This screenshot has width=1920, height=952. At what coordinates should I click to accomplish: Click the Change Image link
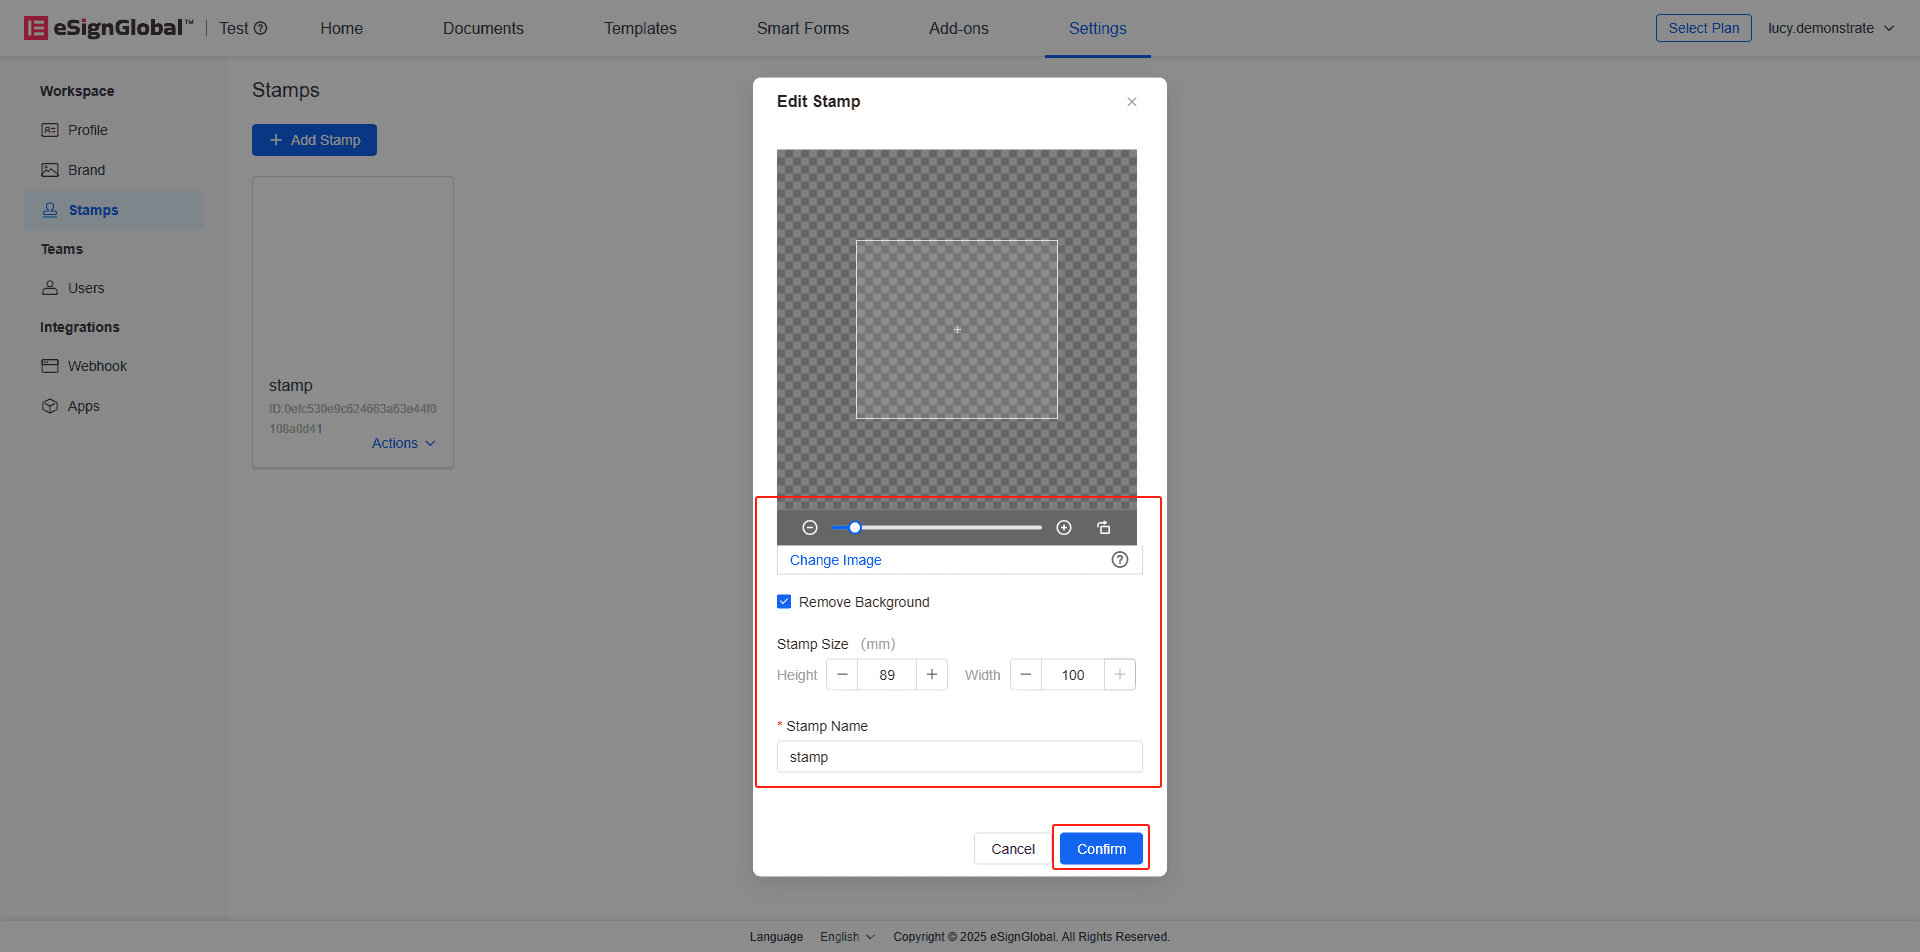point(836,560)
